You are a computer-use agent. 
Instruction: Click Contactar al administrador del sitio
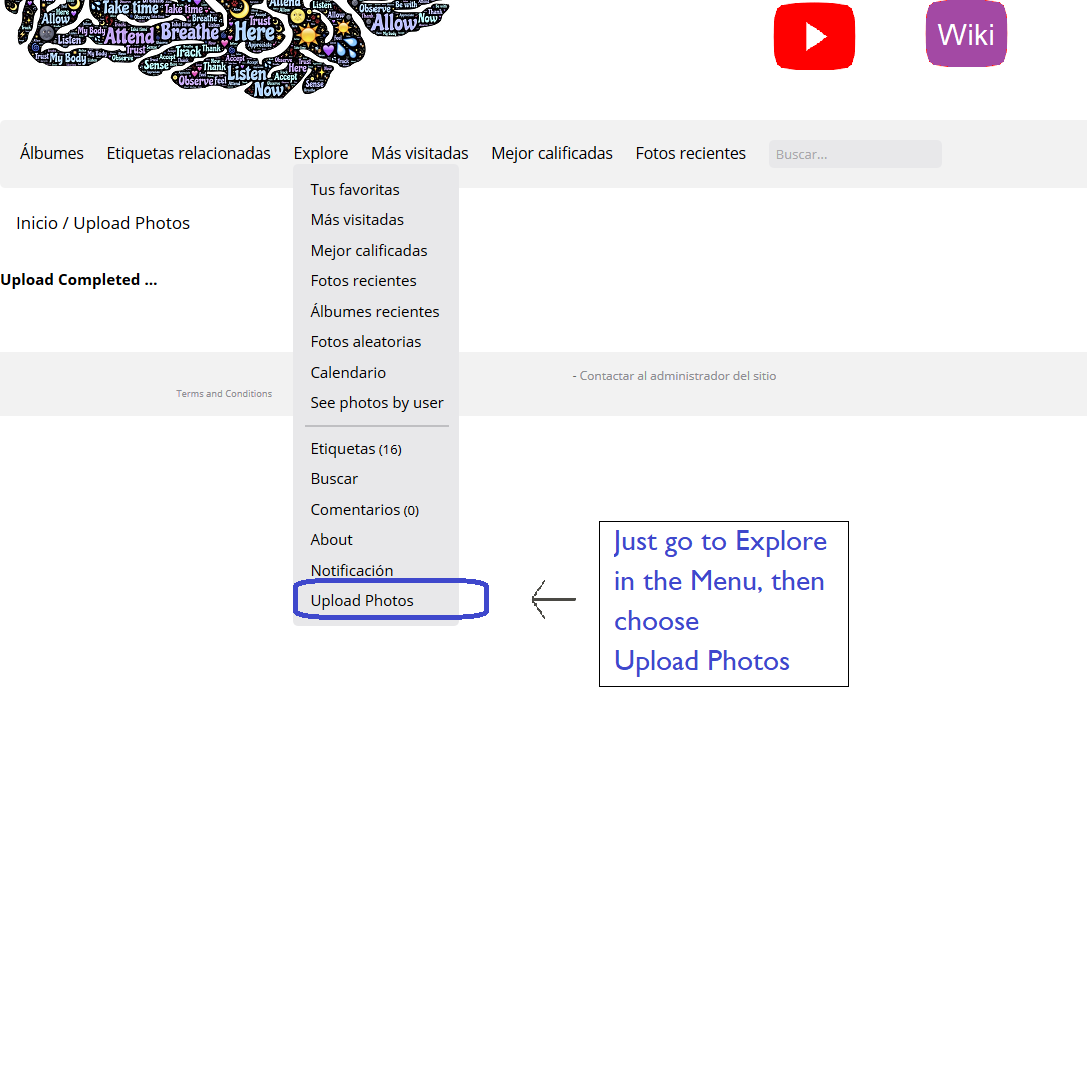tap(677, 376)
